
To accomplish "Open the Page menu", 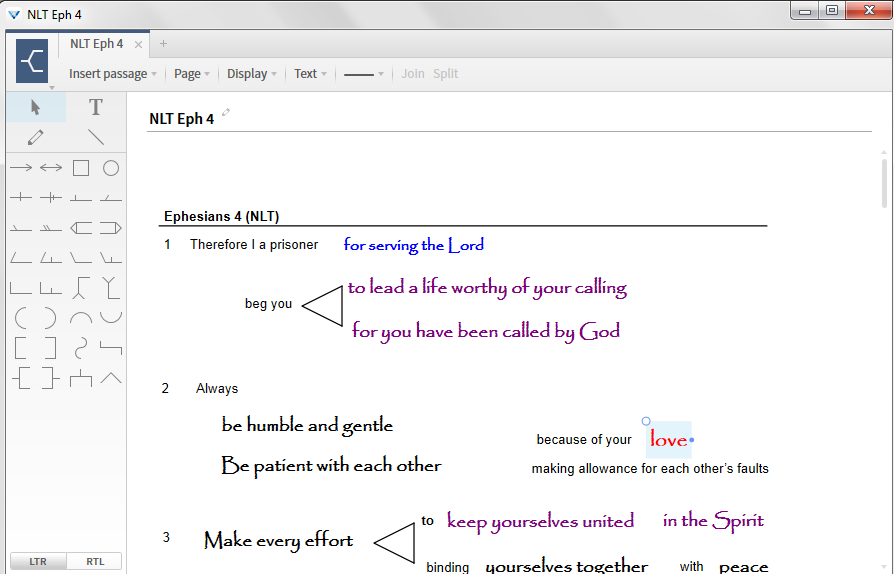I will coord(192,74).
